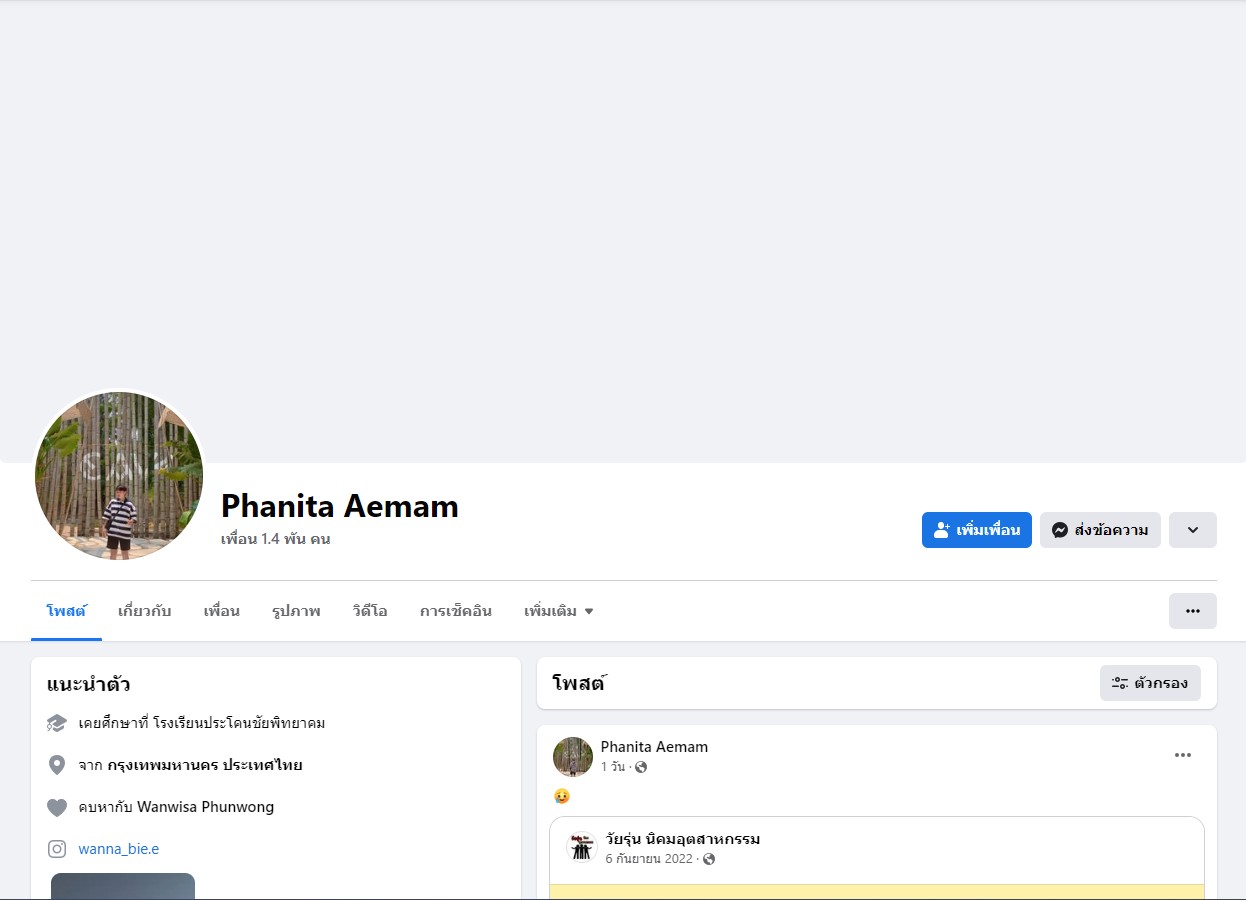Open school link โรงเรียนประโคนชัยพิทยาคม
This screenshot has height=900, width=1246.
click(x=239, y=723)
